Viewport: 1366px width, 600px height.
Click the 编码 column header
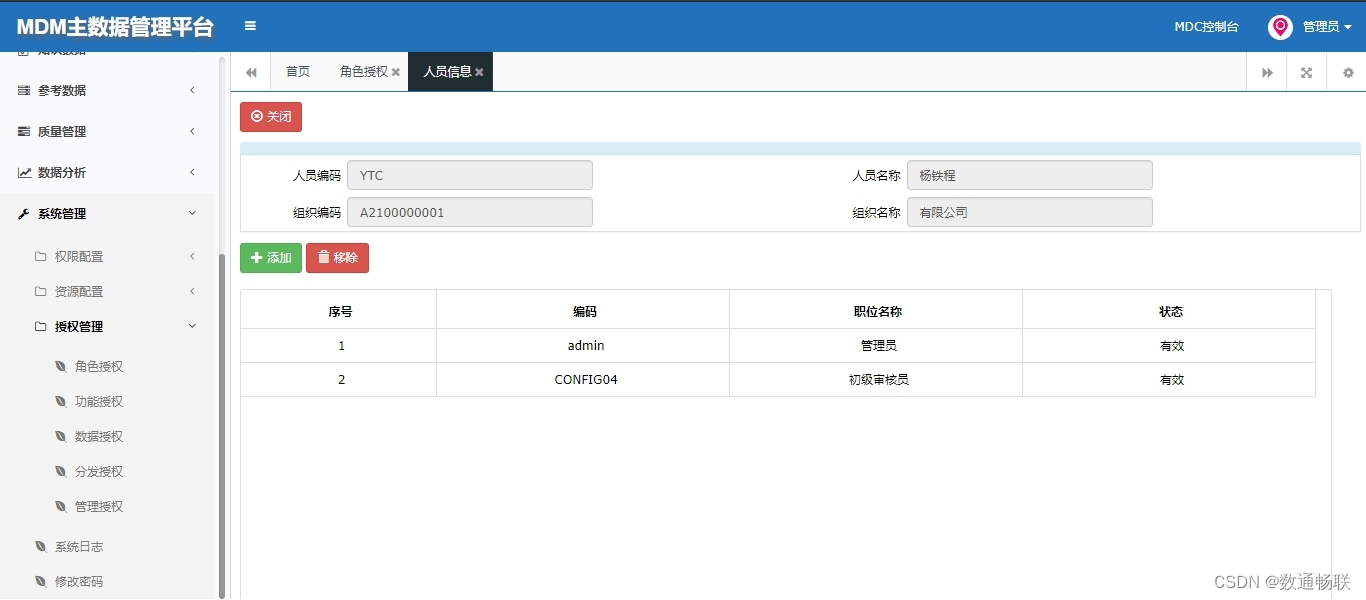[x=584, y=311]
